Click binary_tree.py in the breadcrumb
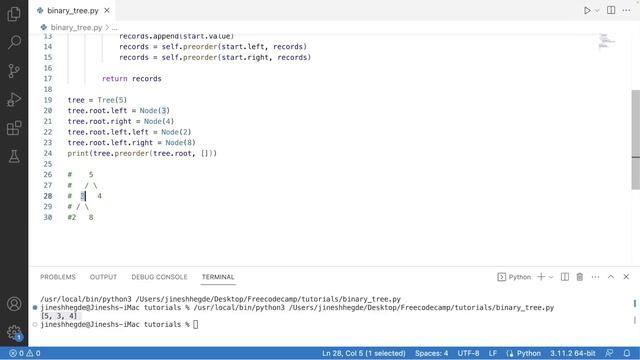 click(x=76, y=27)
